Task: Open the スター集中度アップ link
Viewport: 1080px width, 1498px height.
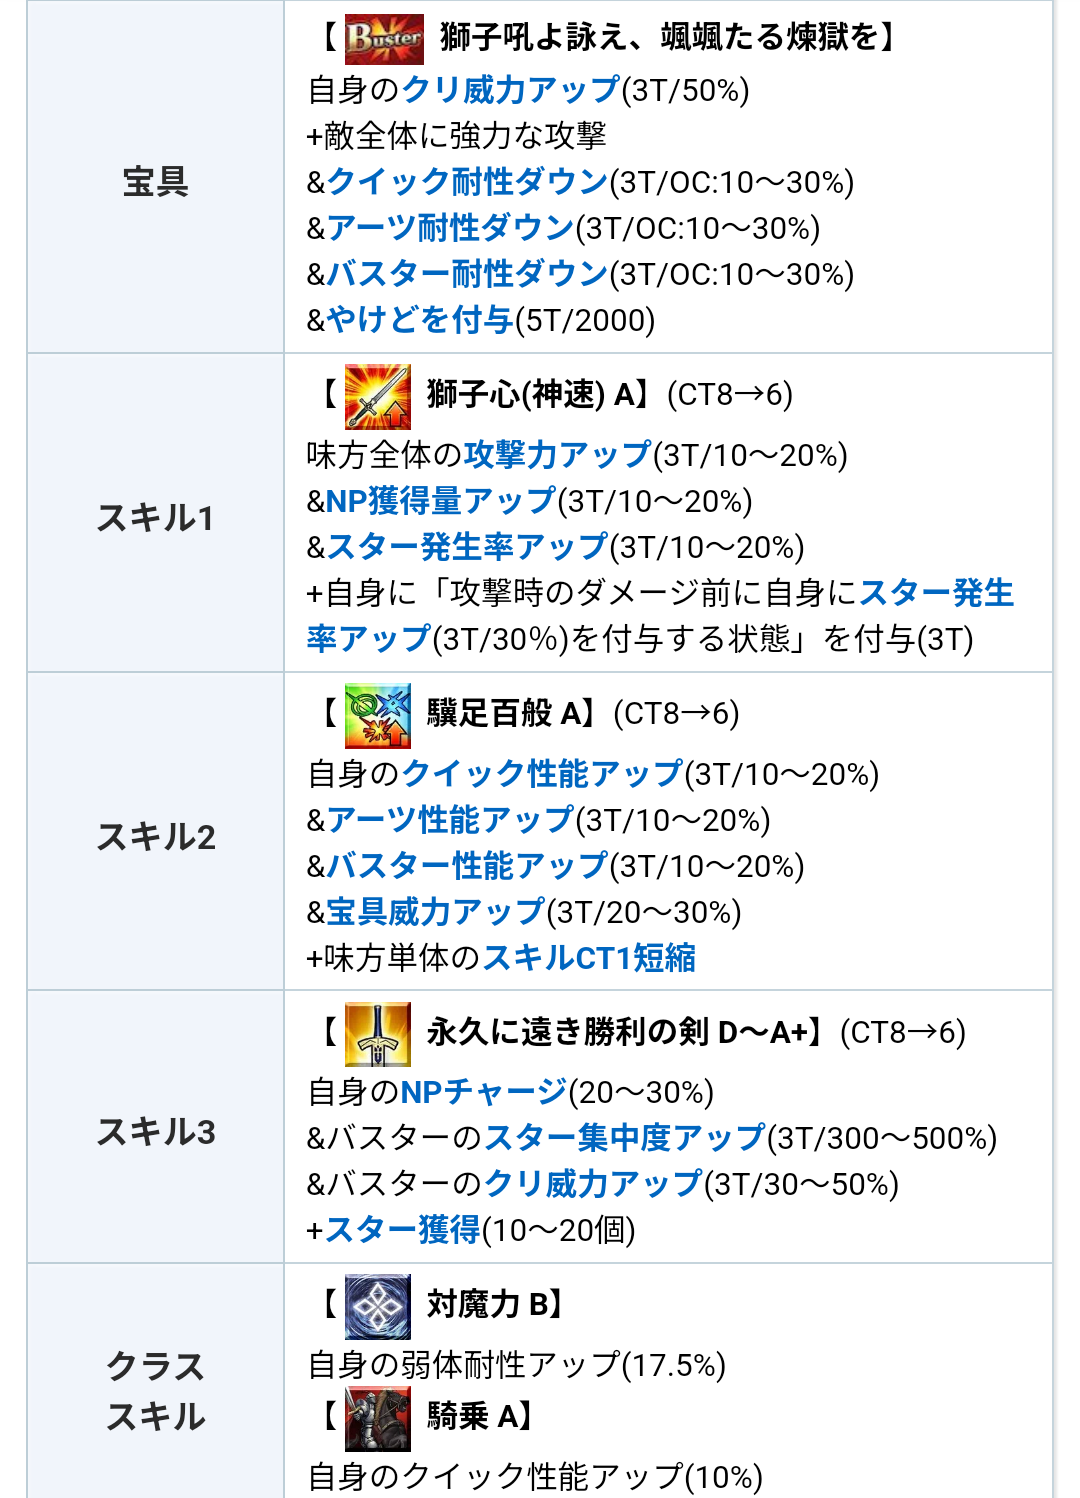Action: (625, 1138)
